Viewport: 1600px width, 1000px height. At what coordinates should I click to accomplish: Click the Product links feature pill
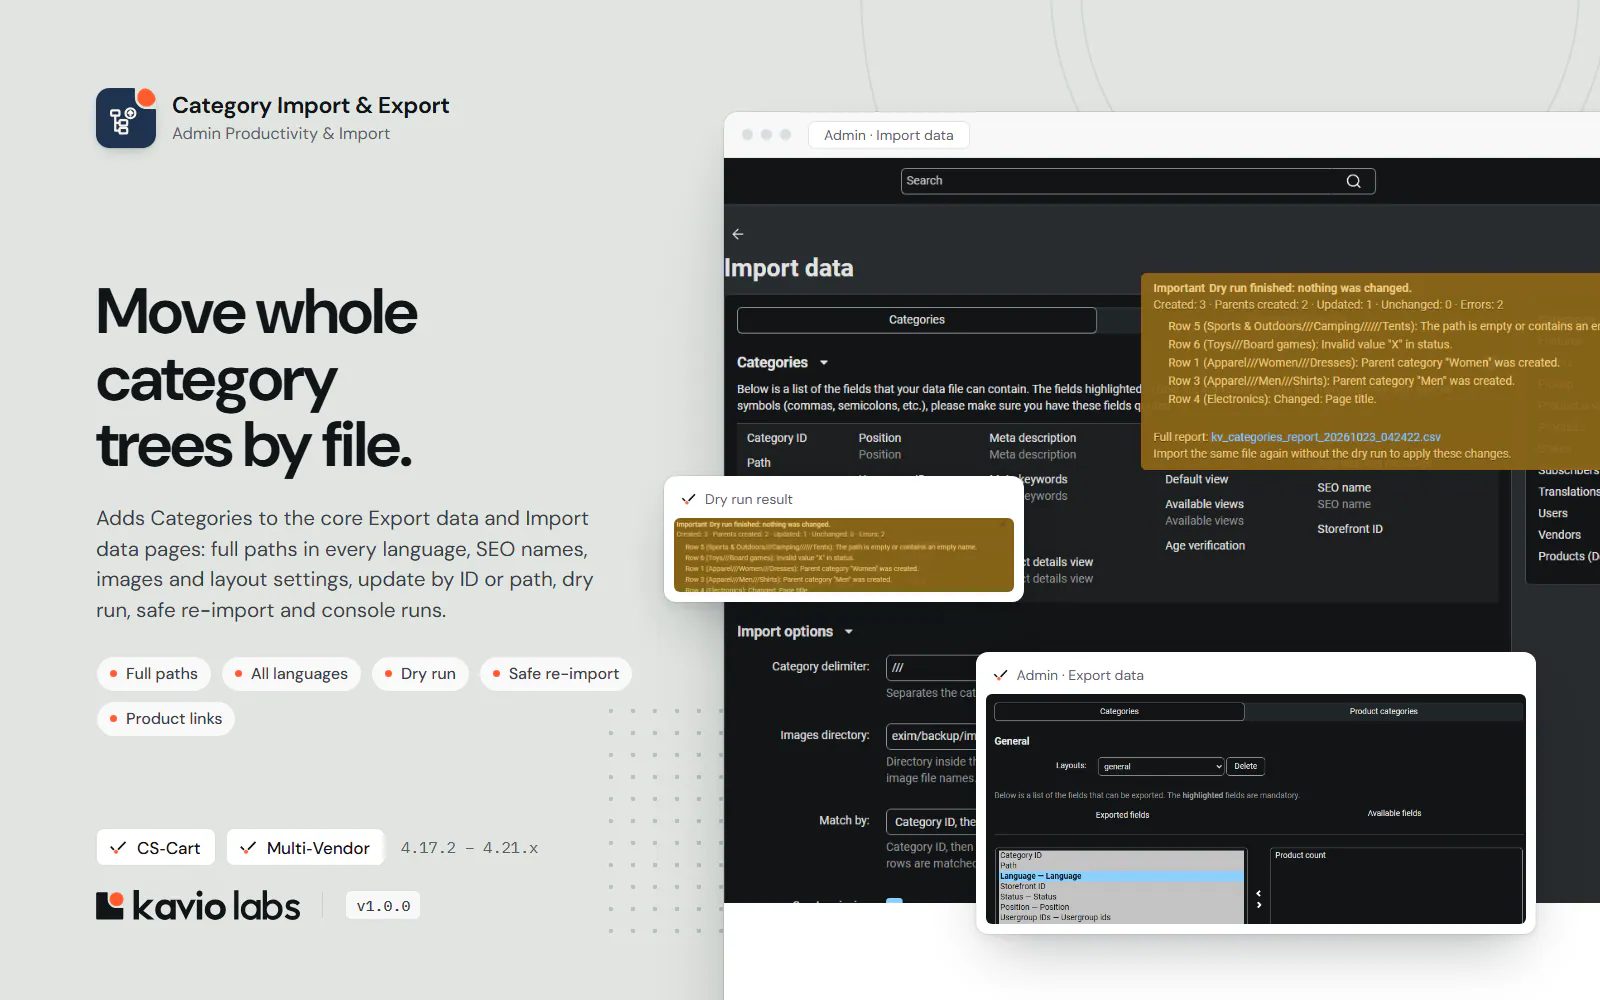tap(166, 719)
